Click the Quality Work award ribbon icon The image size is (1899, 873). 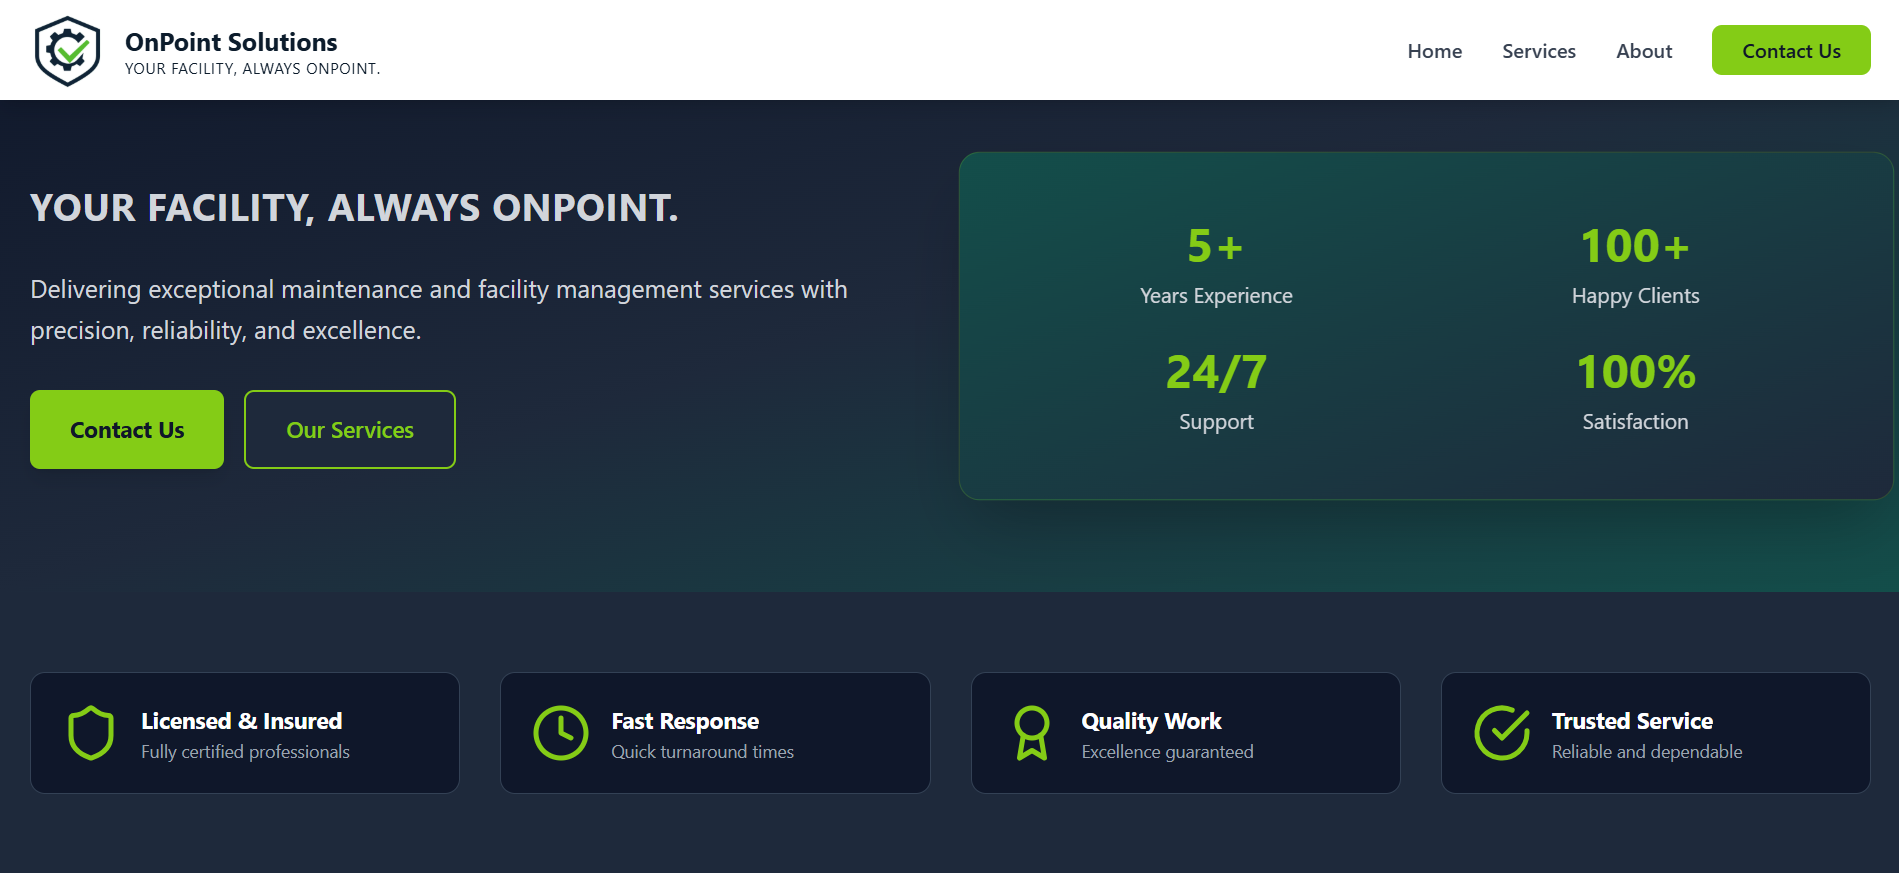(x=1032, y=733)
